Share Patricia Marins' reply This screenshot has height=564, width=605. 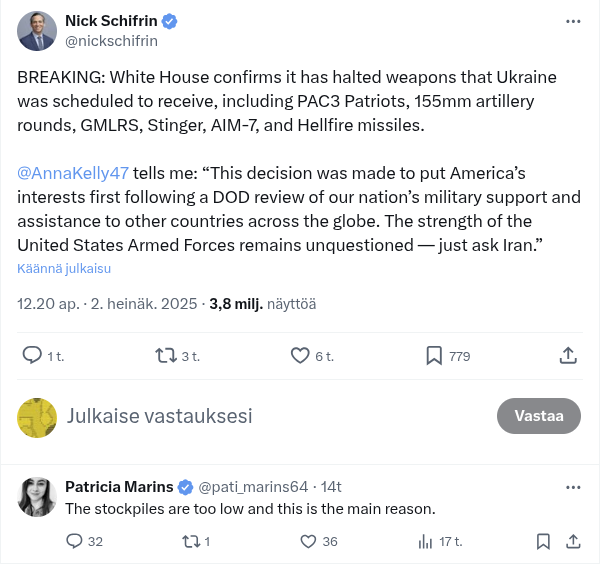coord(573,541)
